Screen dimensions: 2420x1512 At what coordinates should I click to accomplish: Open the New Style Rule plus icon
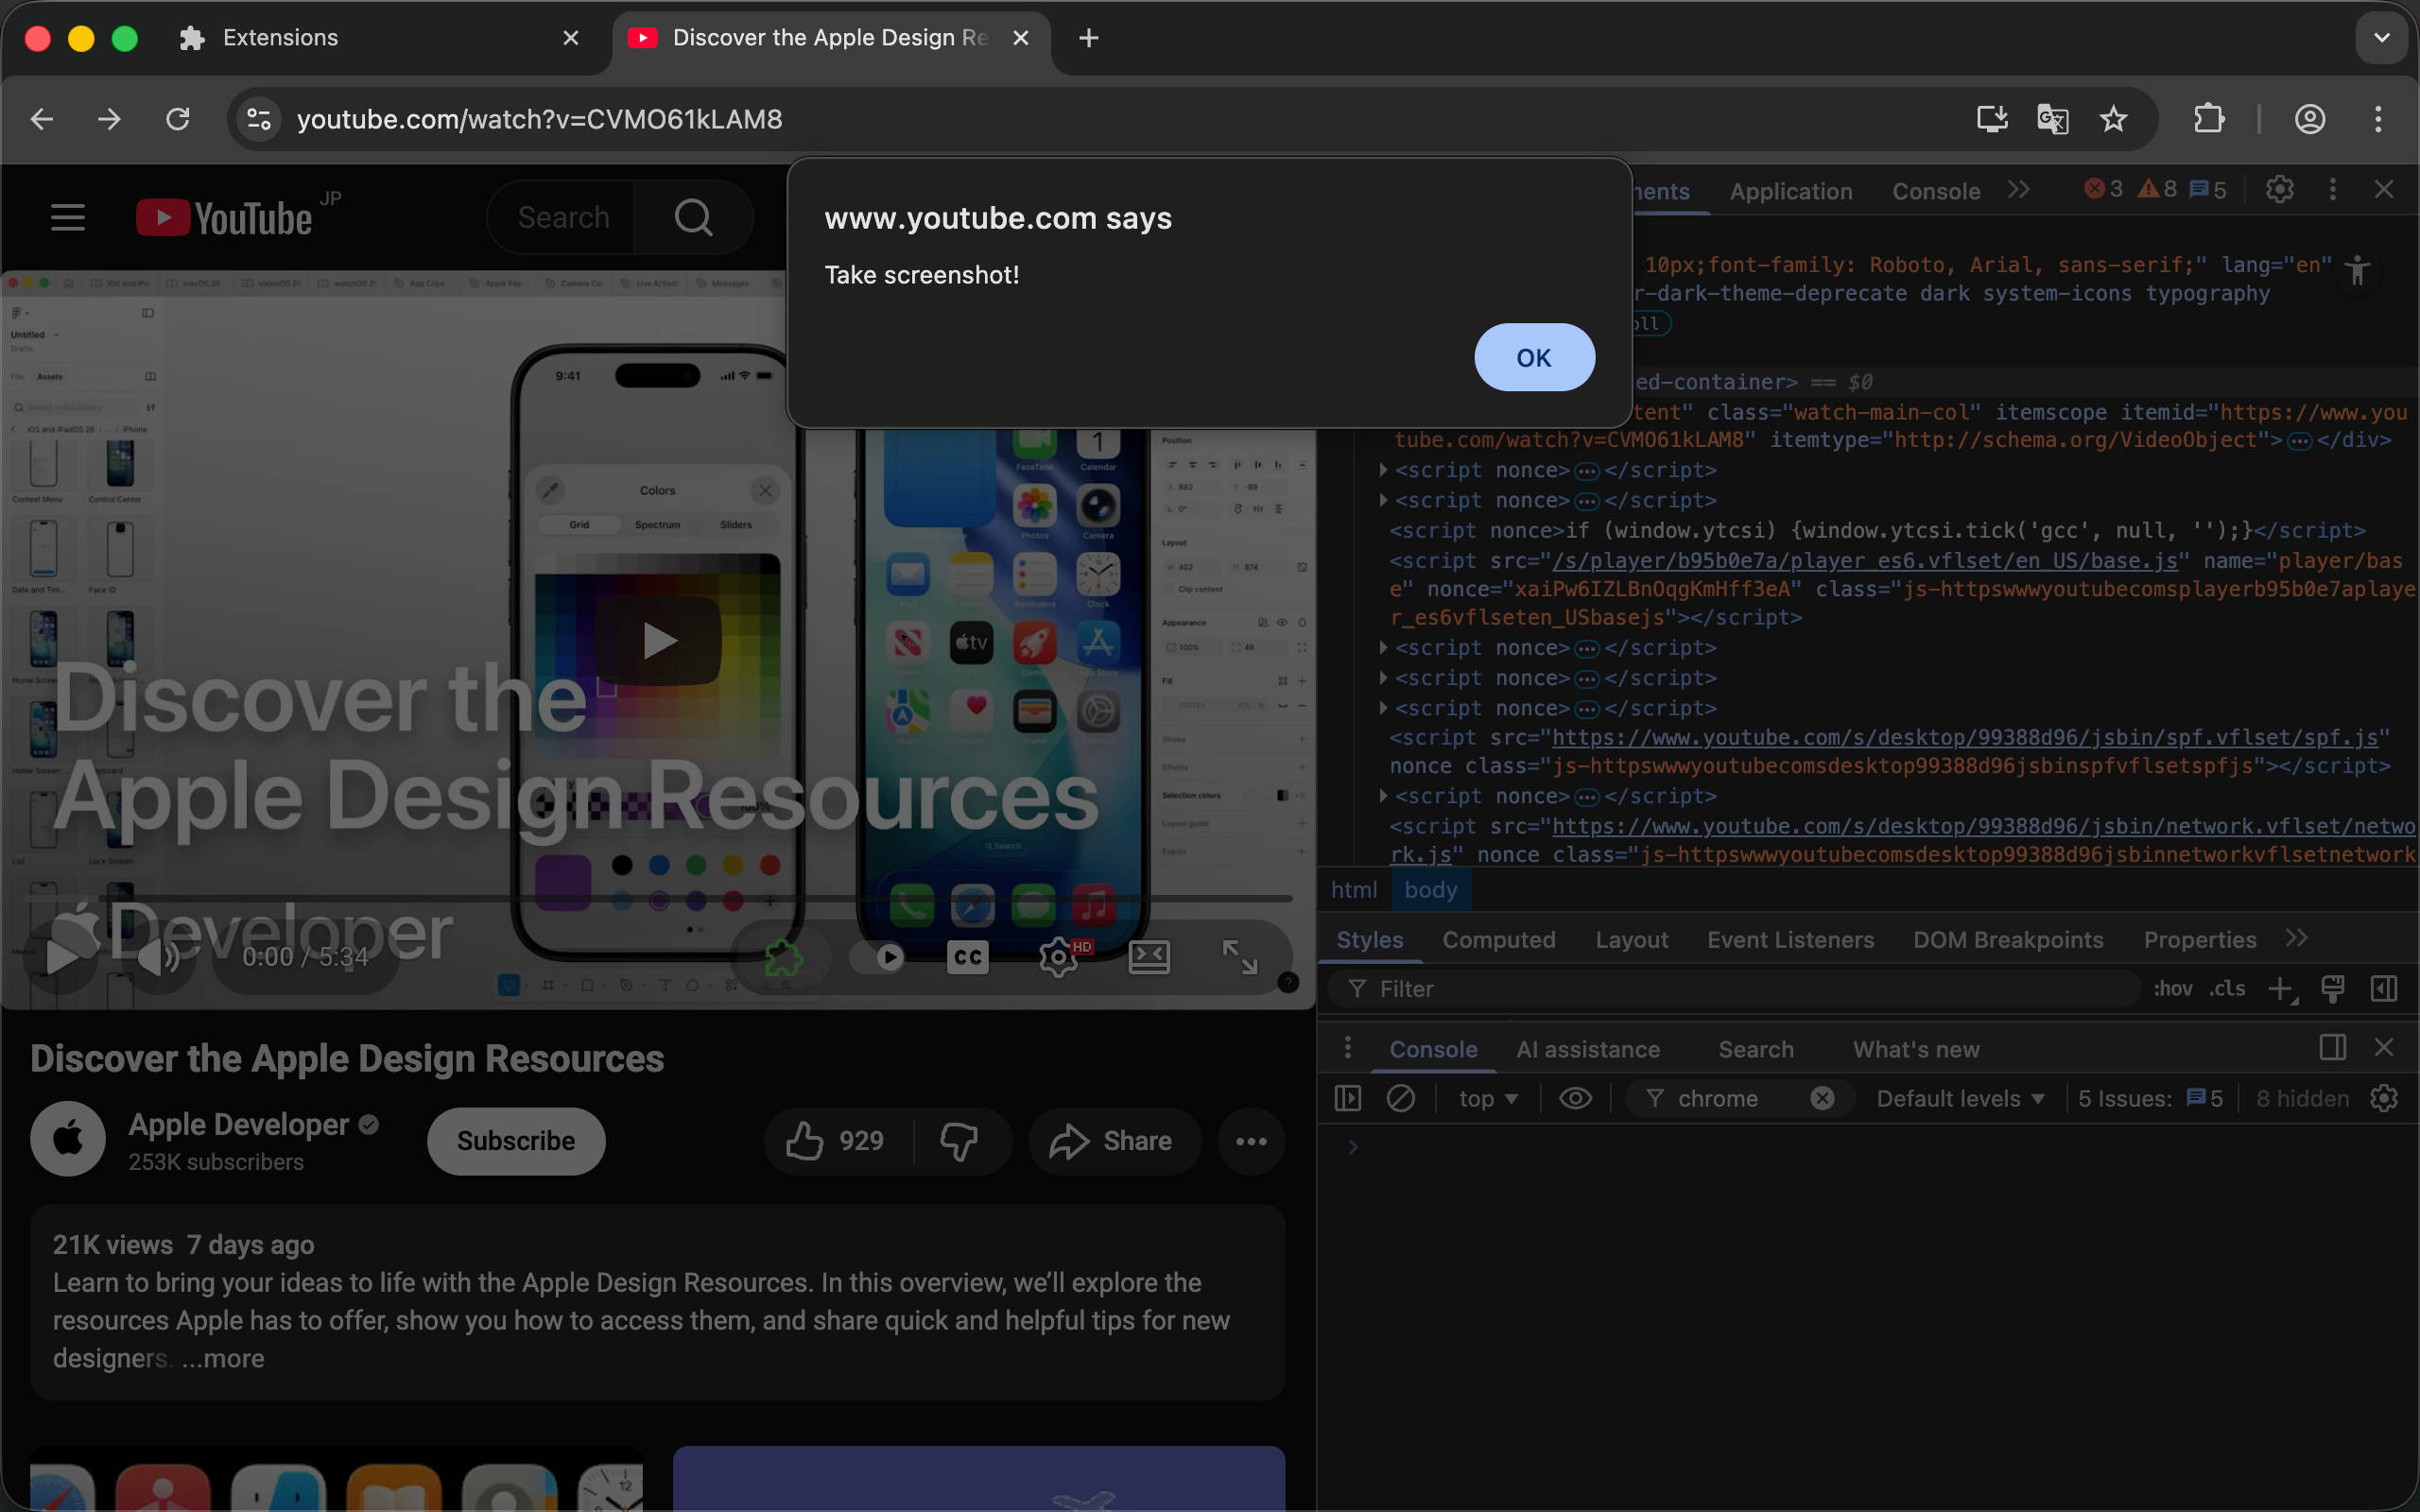2280,989
